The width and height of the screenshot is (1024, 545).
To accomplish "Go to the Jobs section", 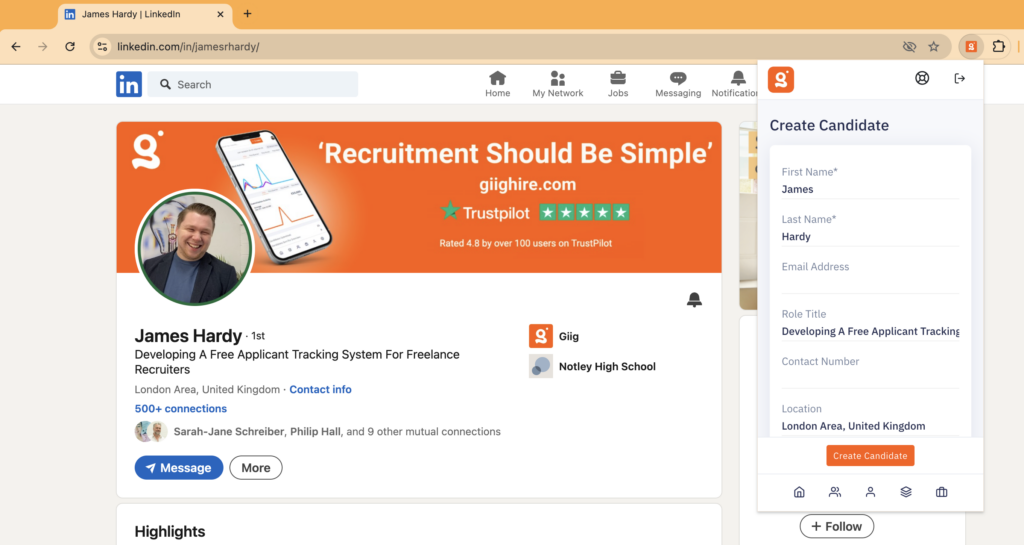I will click(618, 84).
